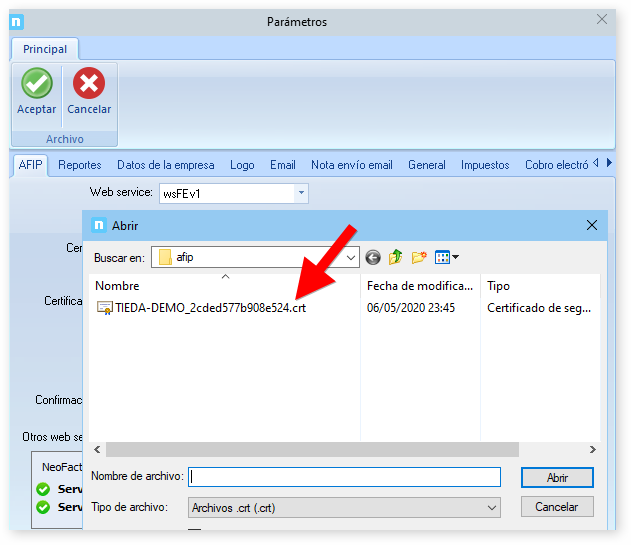Close the Abrir dialog

point(591,225)
